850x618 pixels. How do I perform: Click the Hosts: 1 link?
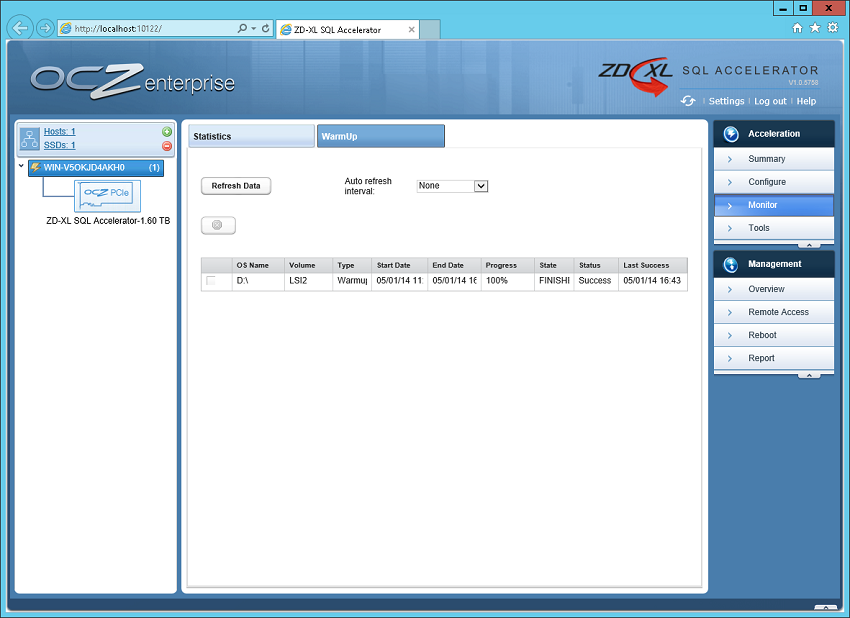point(60,132)
